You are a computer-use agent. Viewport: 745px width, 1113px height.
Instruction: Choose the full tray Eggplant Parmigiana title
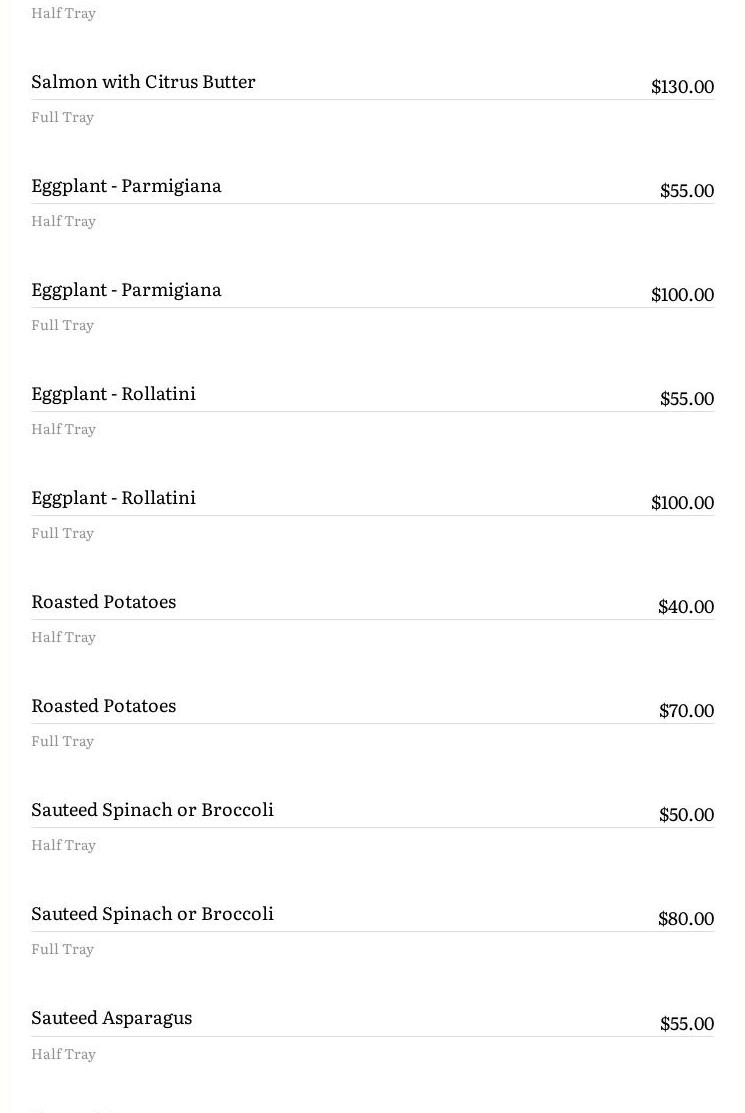coord(126,290)
